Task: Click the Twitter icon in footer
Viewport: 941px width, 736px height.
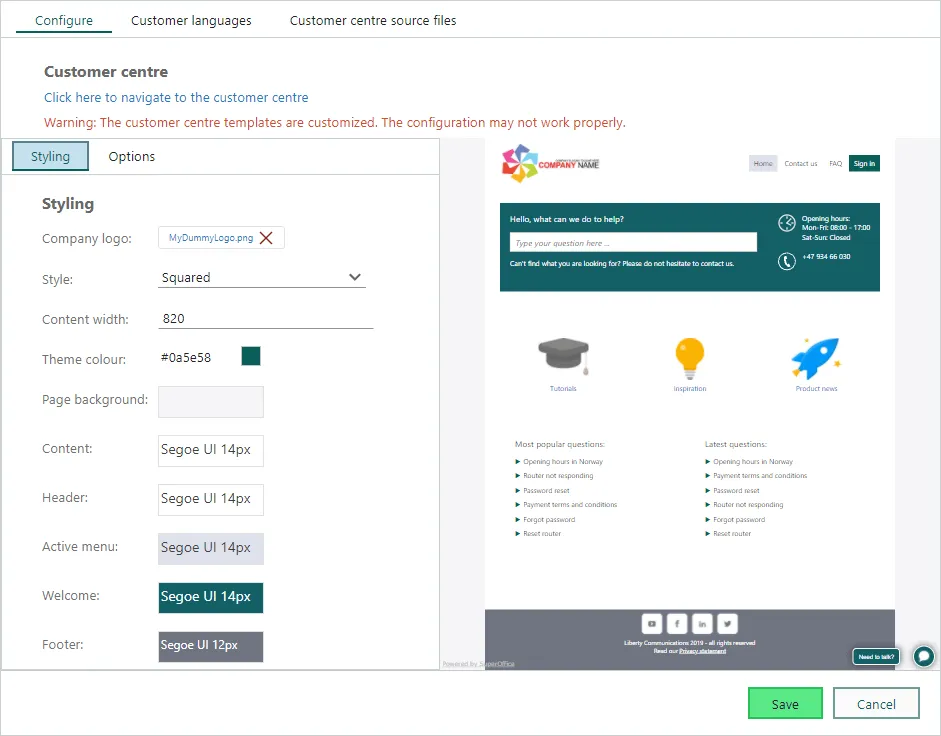Action: [x=728, y=622]
